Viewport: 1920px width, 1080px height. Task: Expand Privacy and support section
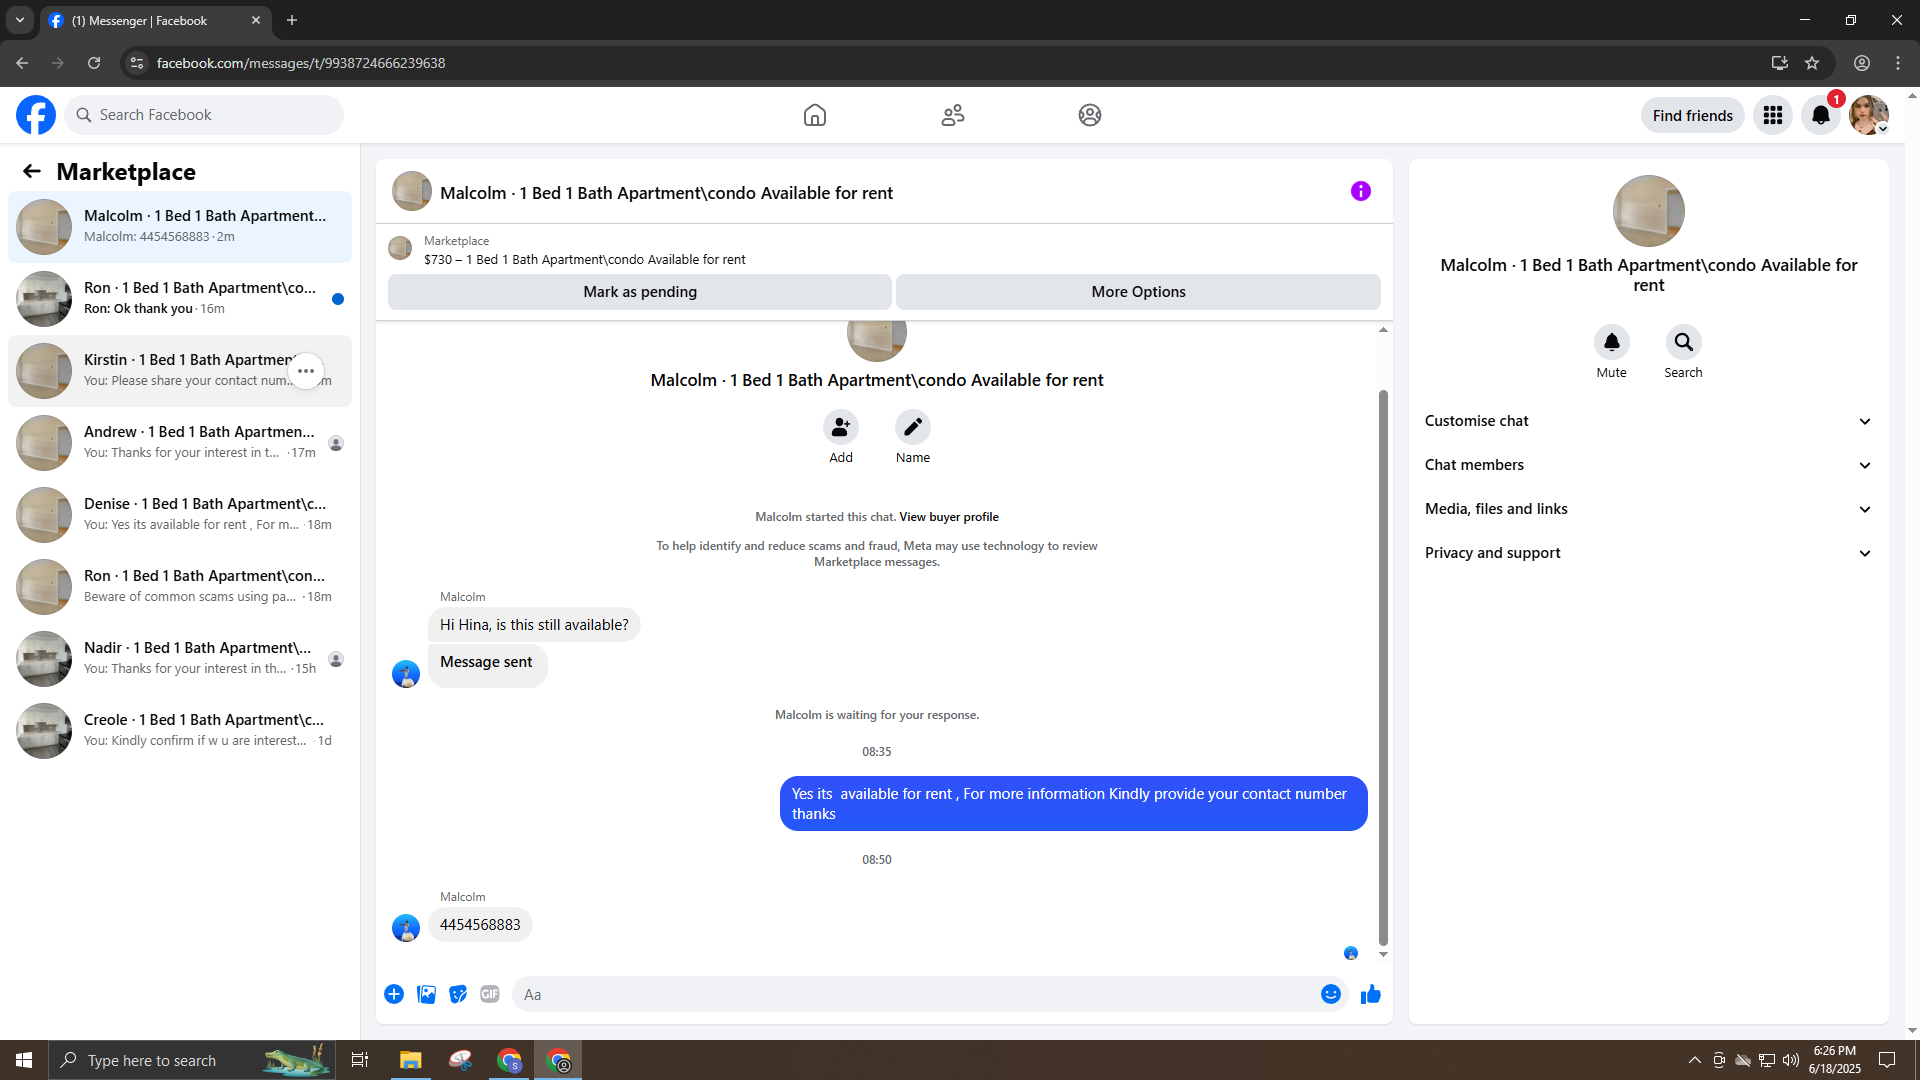pos(1649,553)
